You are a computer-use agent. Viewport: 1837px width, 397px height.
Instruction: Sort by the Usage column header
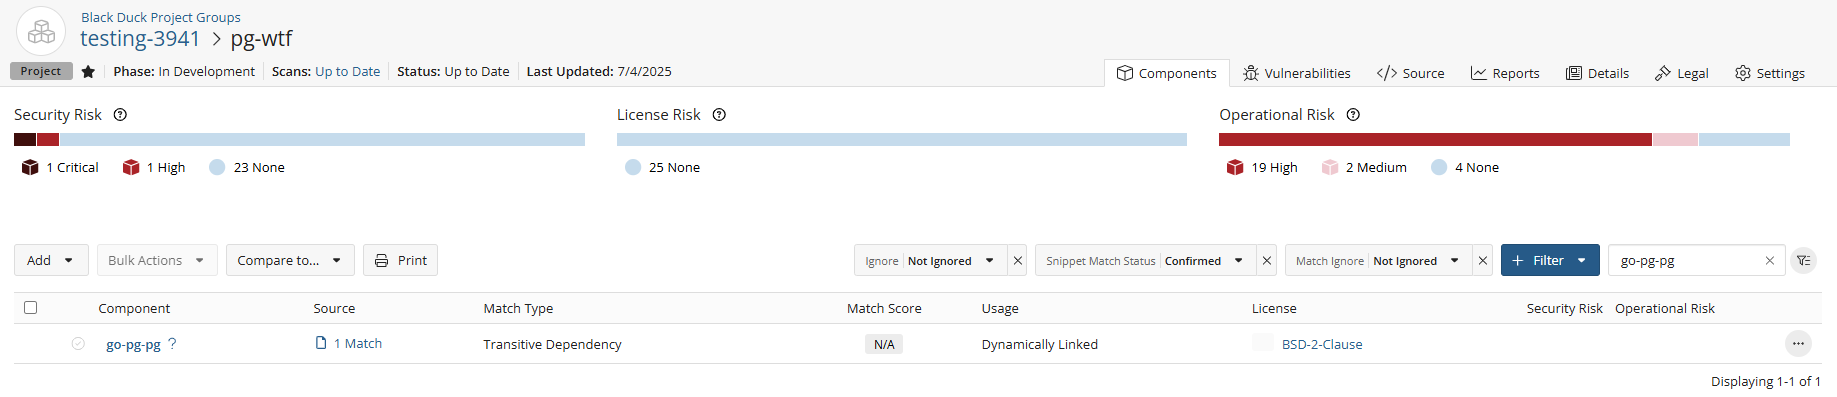(1000, 309)
